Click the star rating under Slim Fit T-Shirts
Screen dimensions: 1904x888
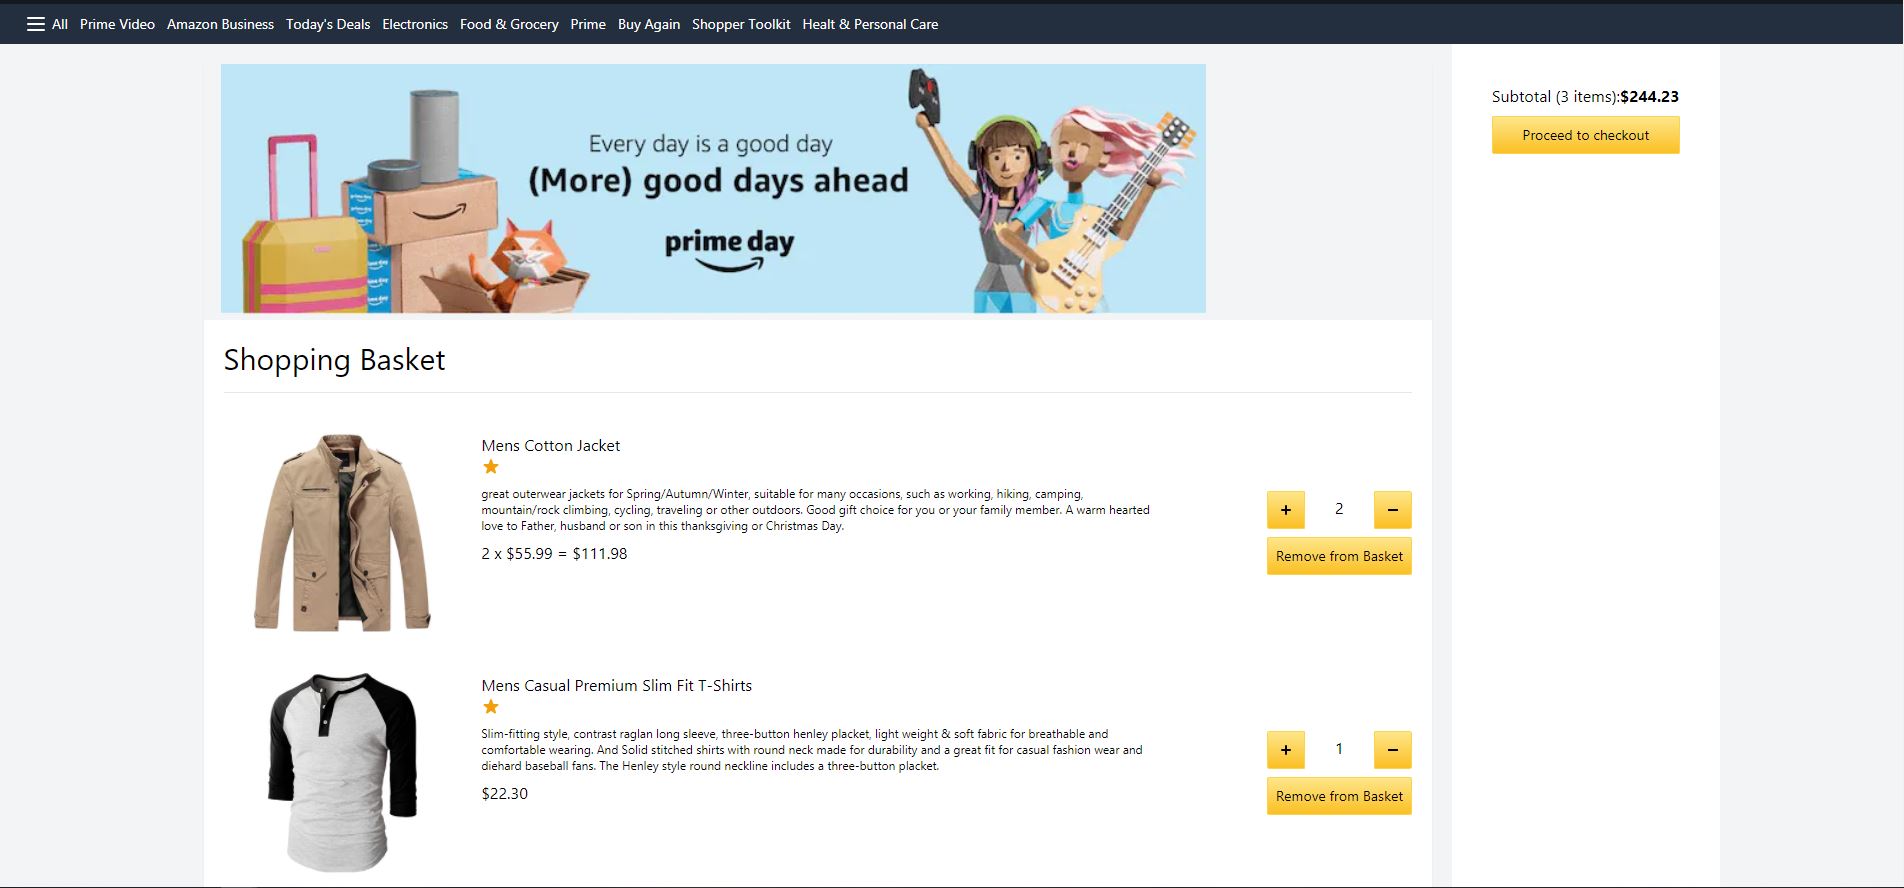point(491,707)
